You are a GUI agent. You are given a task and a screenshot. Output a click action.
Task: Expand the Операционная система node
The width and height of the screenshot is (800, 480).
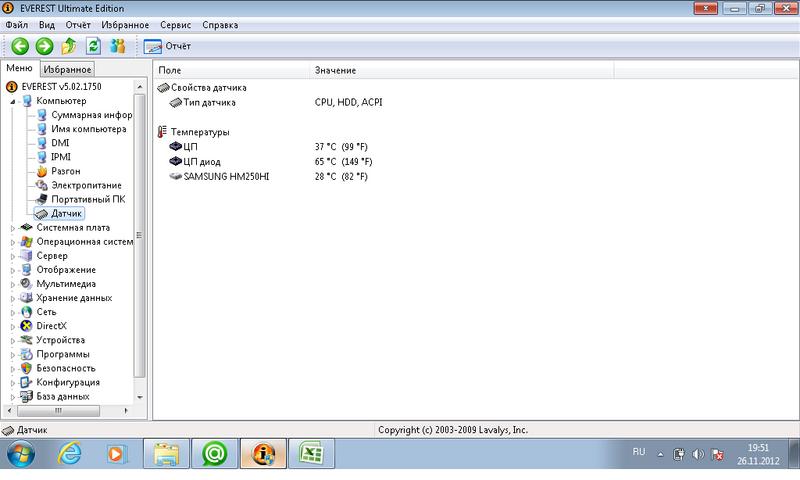[x=13, y=243]
